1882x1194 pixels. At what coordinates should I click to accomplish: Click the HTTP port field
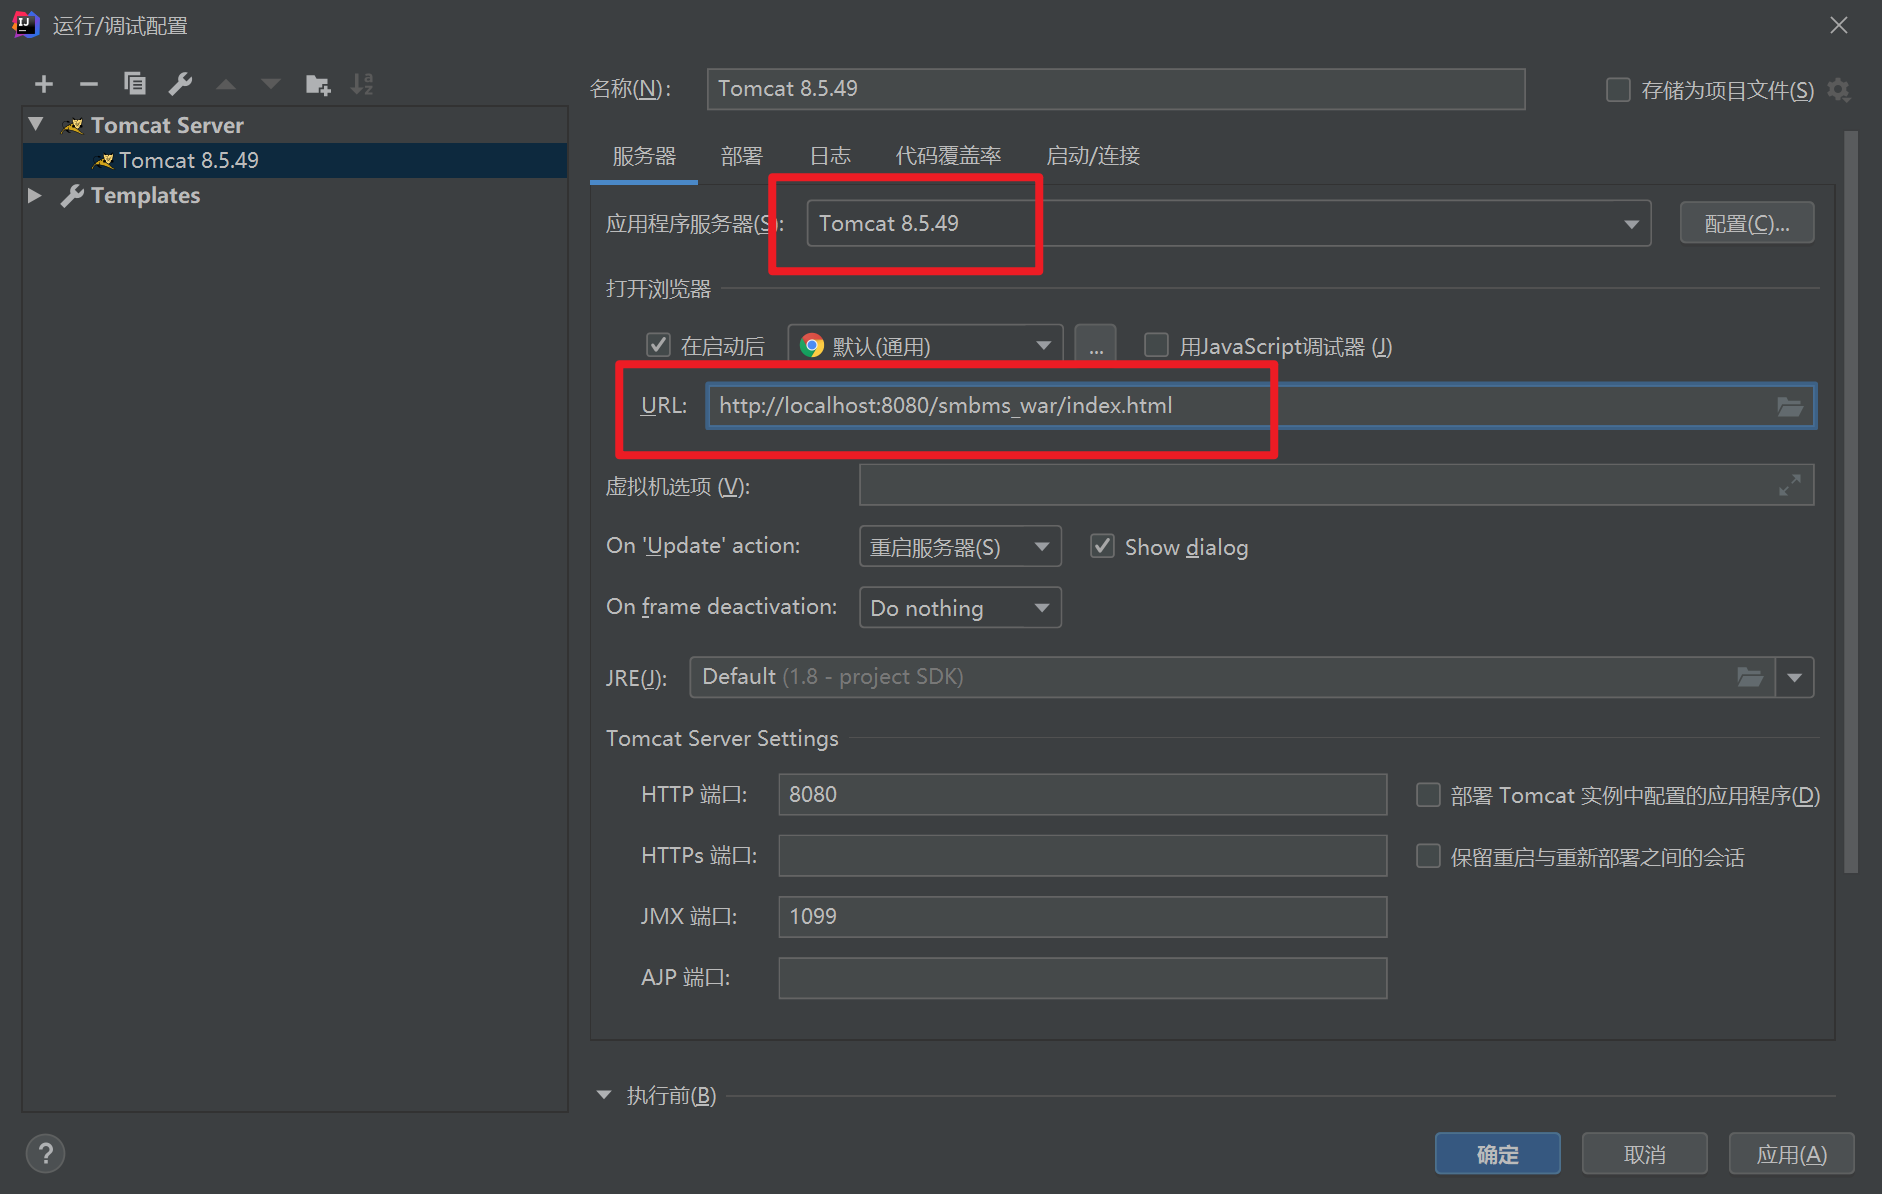tap(1082, 794)
